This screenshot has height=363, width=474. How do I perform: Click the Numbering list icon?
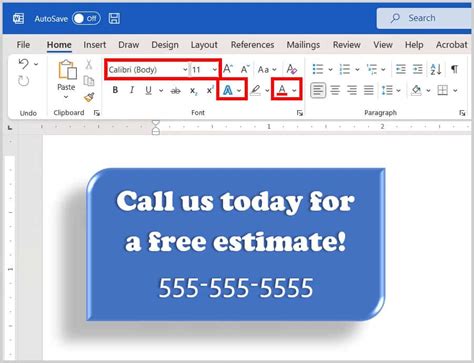click(x=345, y=69)
